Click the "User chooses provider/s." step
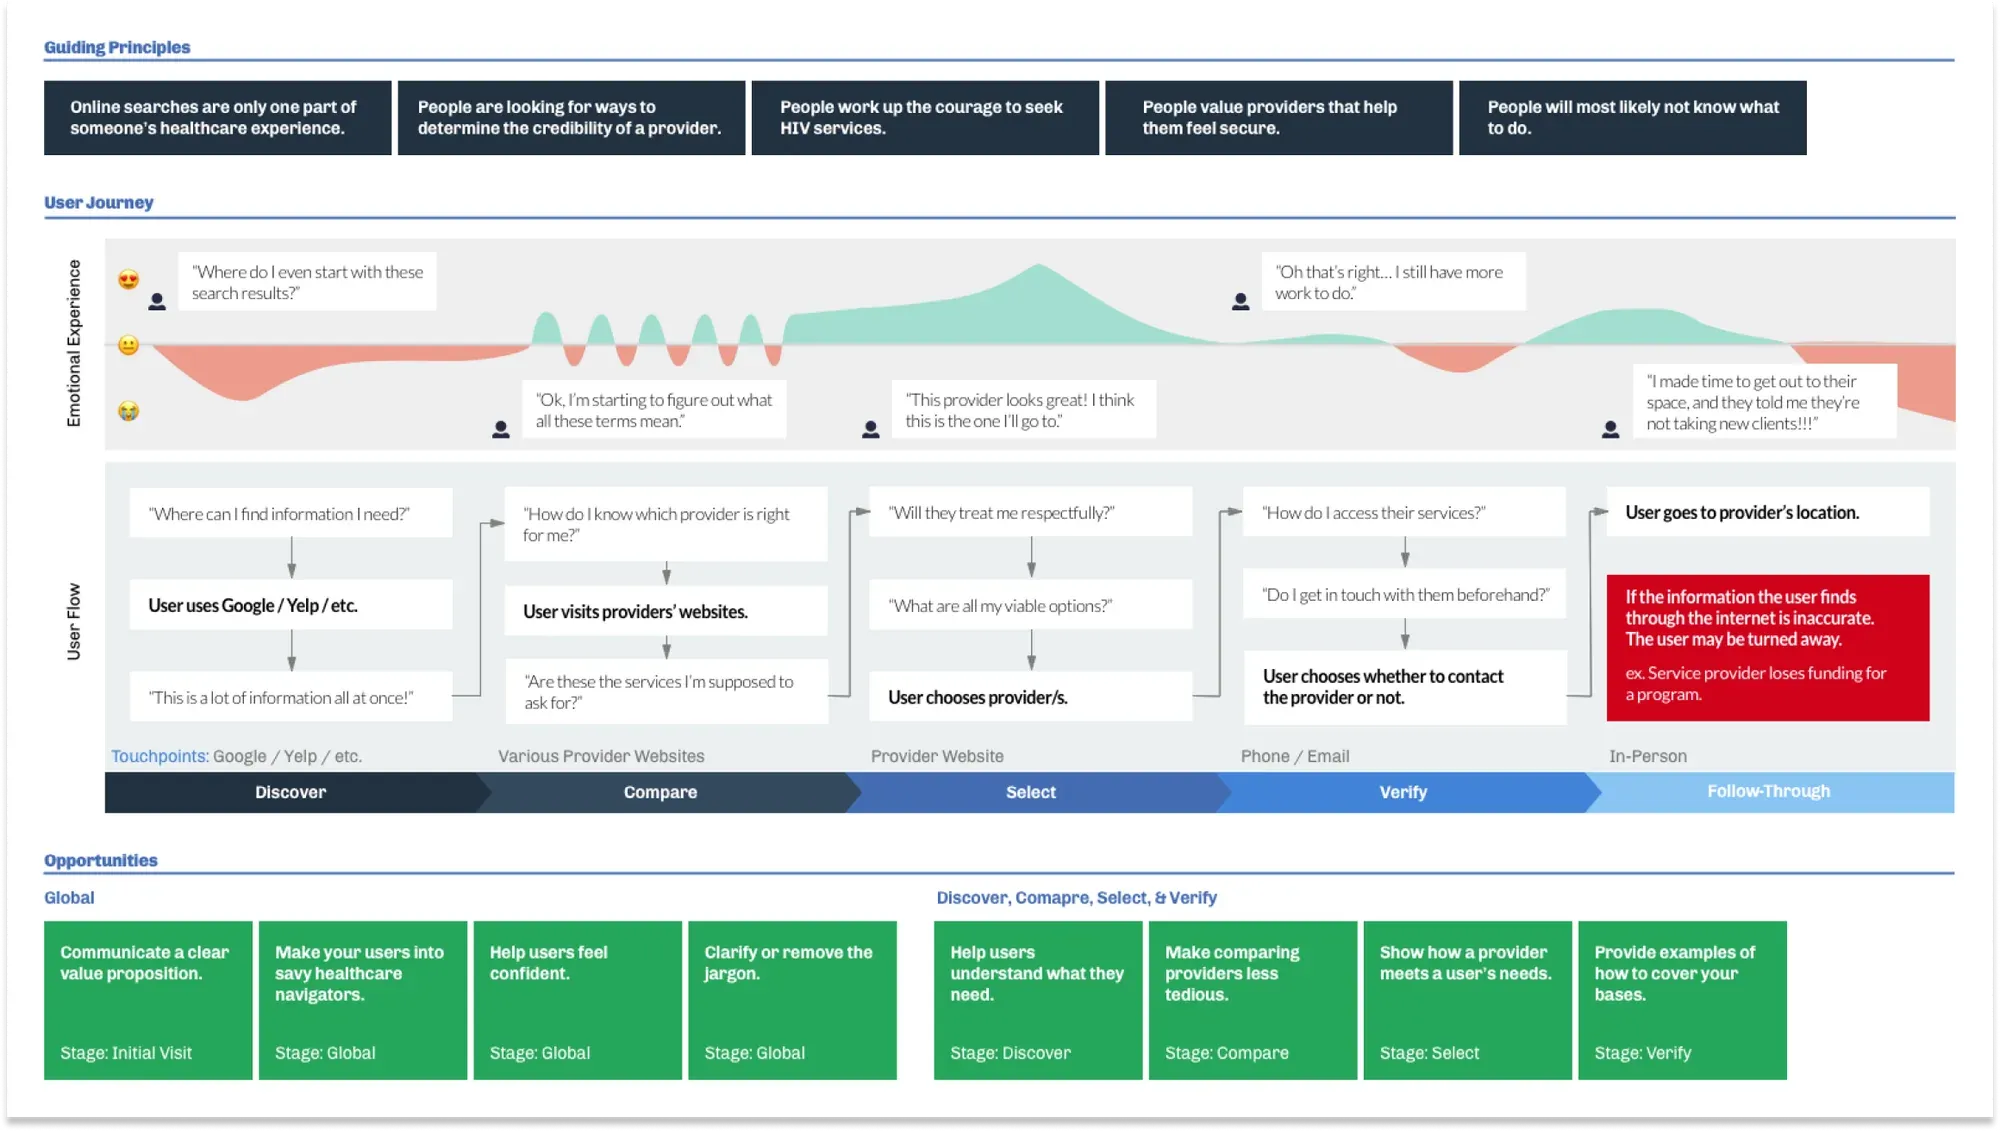The width and height of the screenshot is (2000, 1131). click(1031, 697)
